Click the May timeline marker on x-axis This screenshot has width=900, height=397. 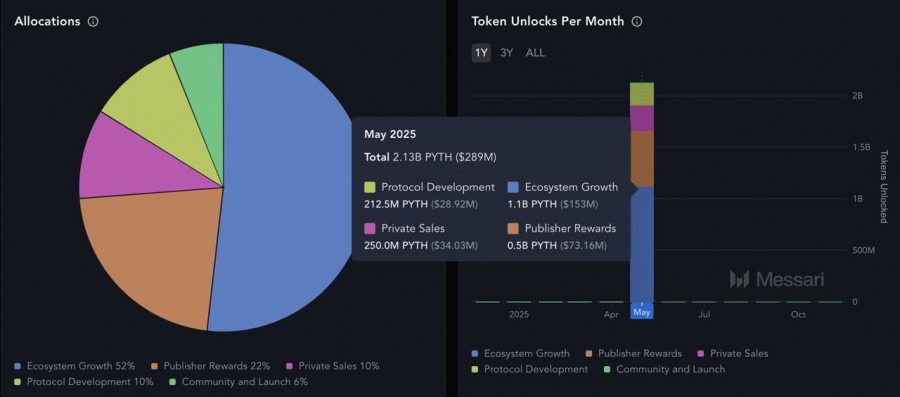(x=642, y=312)
